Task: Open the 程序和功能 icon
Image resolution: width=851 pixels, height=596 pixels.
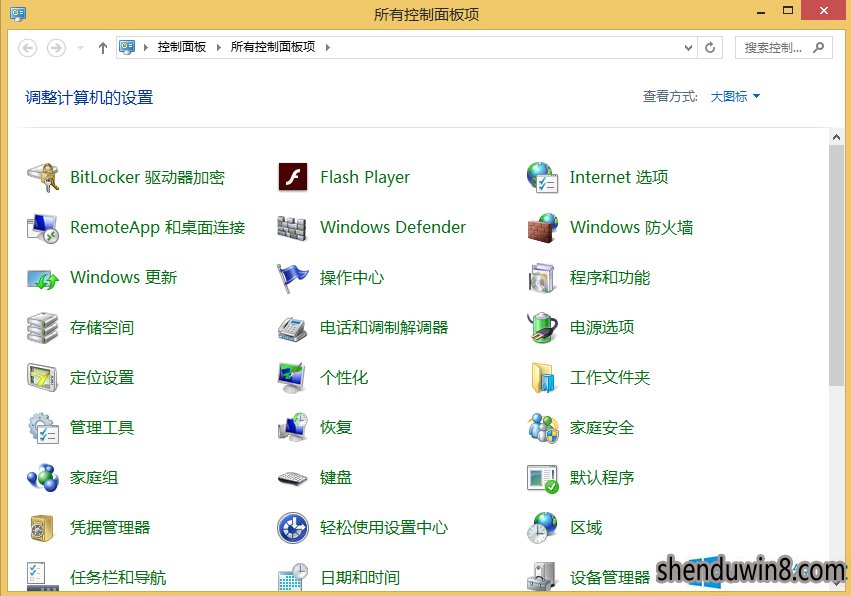Action: click(542, 278)
